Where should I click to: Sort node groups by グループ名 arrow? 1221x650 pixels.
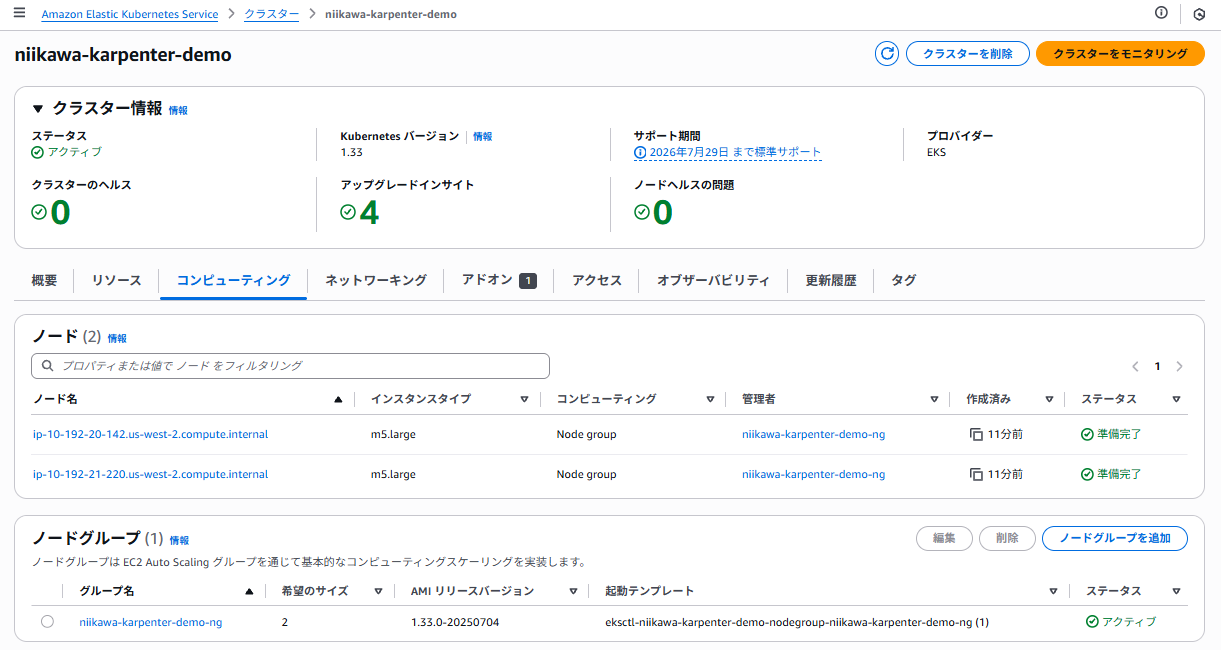point(249,591)
